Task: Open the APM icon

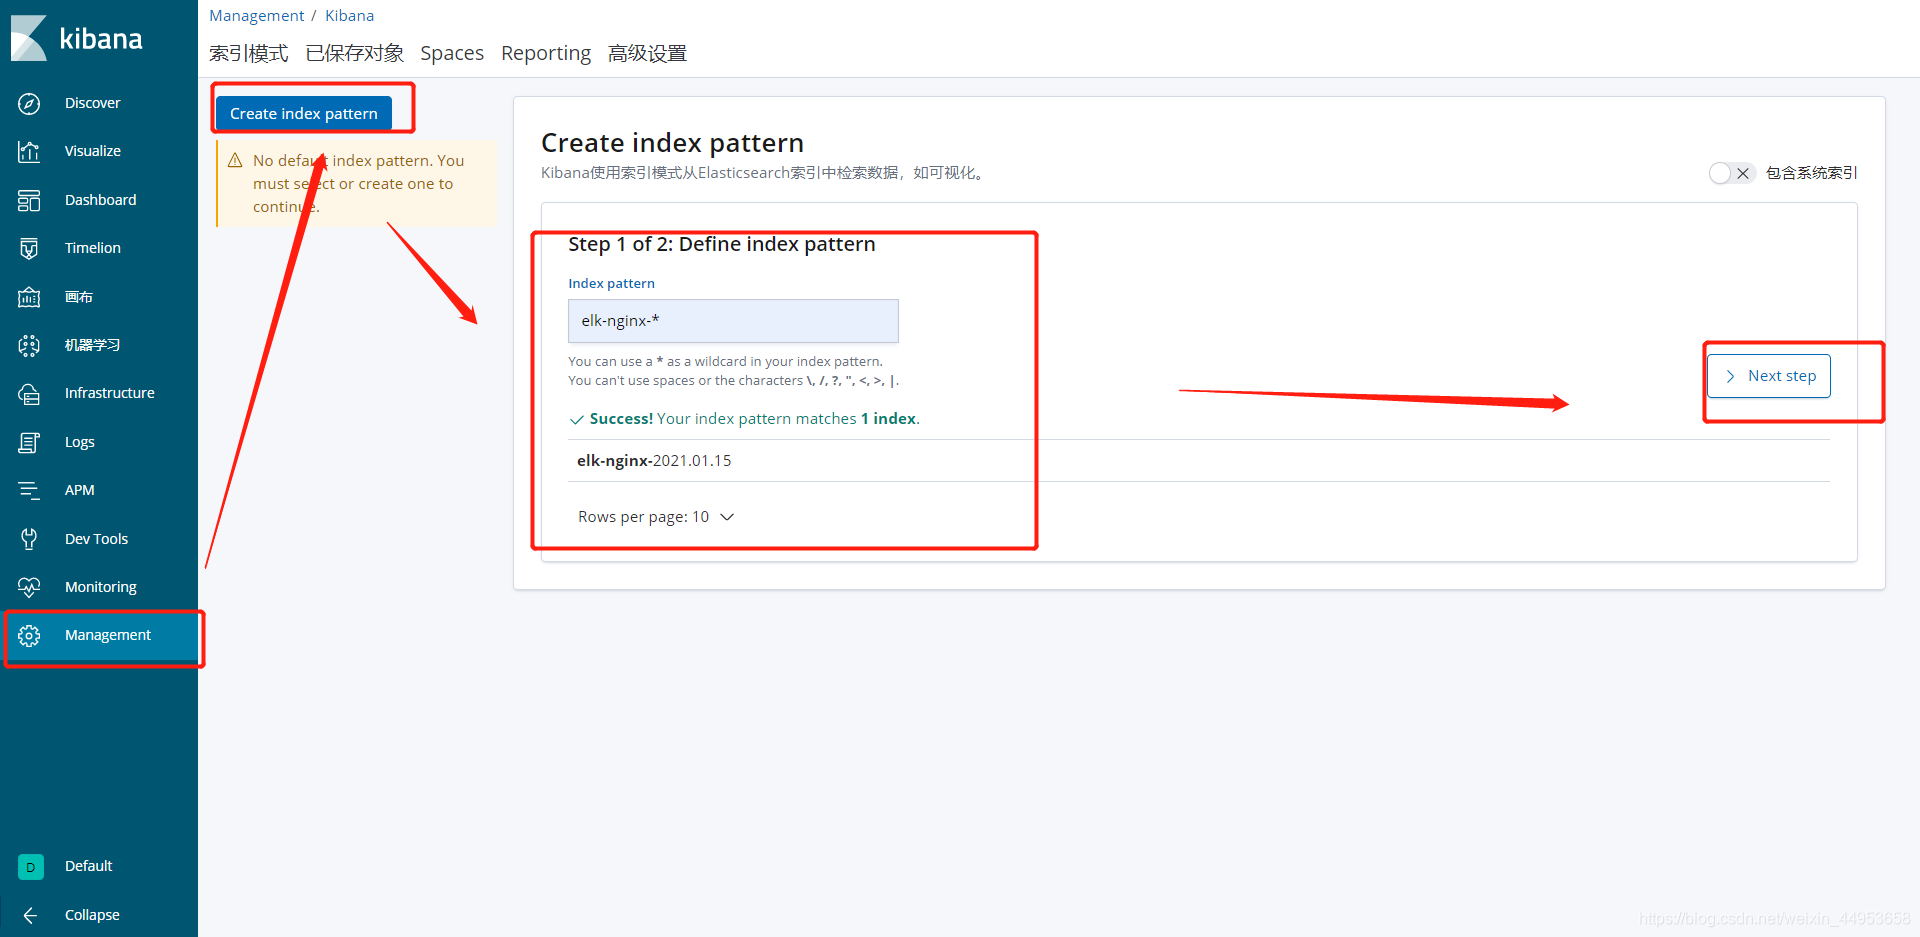Action: (29, 490)
